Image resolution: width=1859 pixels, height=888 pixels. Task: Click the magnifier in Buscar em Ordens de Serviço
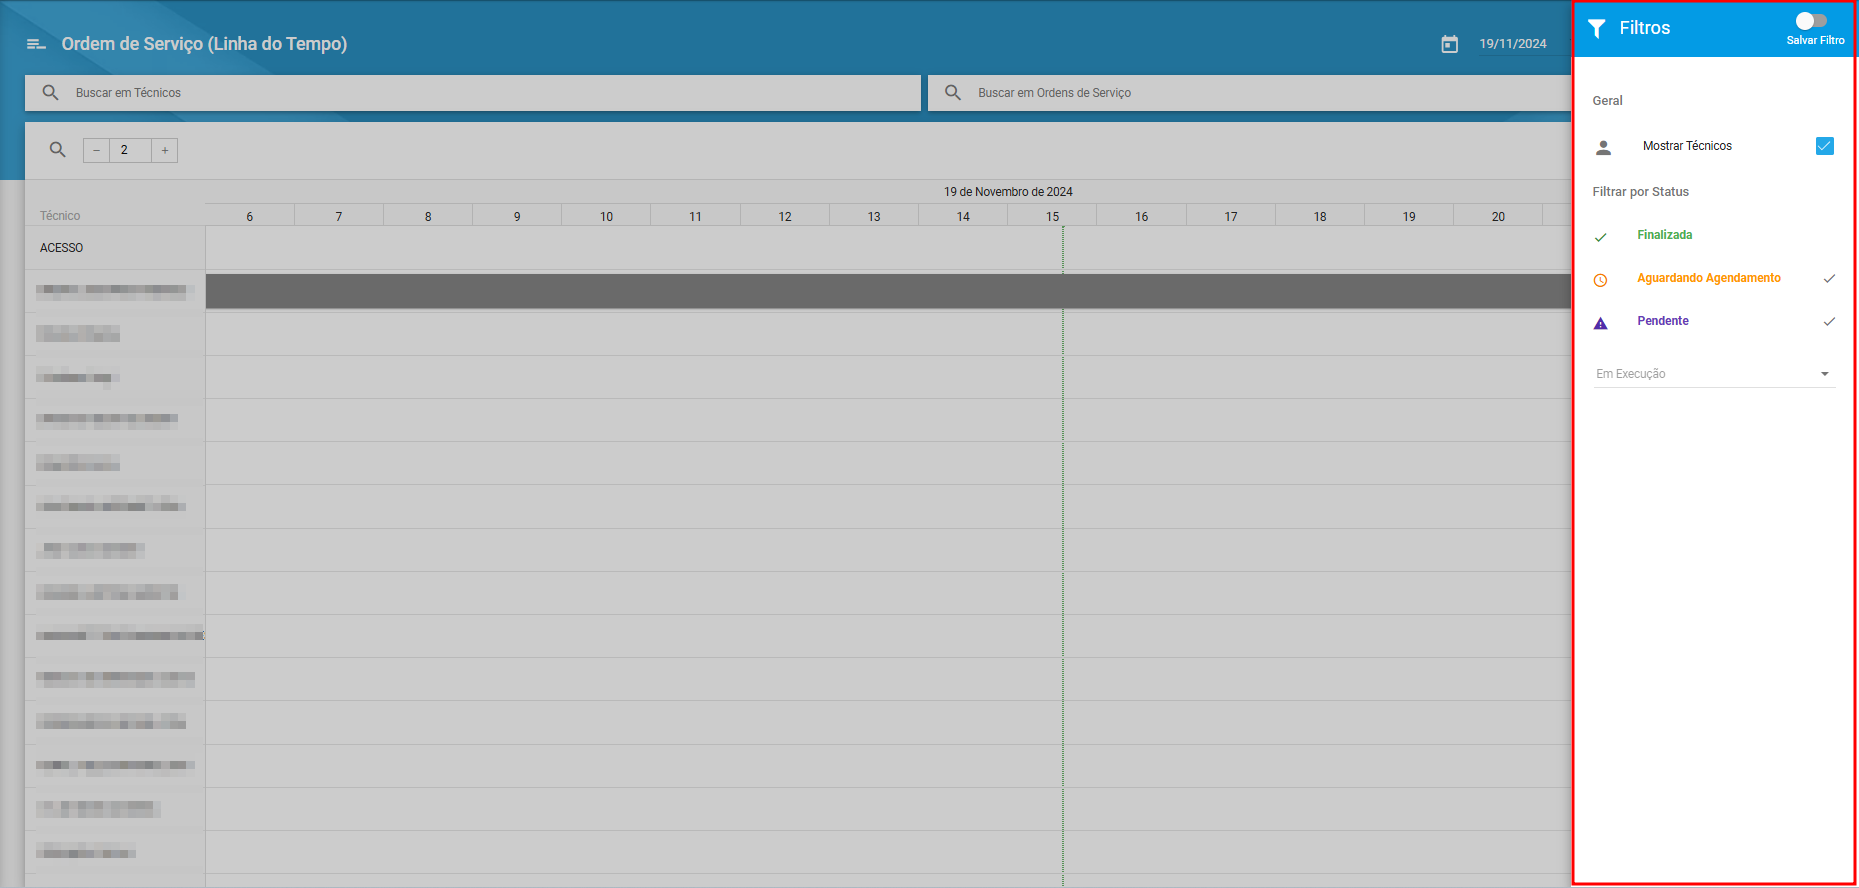coord(953,92)
